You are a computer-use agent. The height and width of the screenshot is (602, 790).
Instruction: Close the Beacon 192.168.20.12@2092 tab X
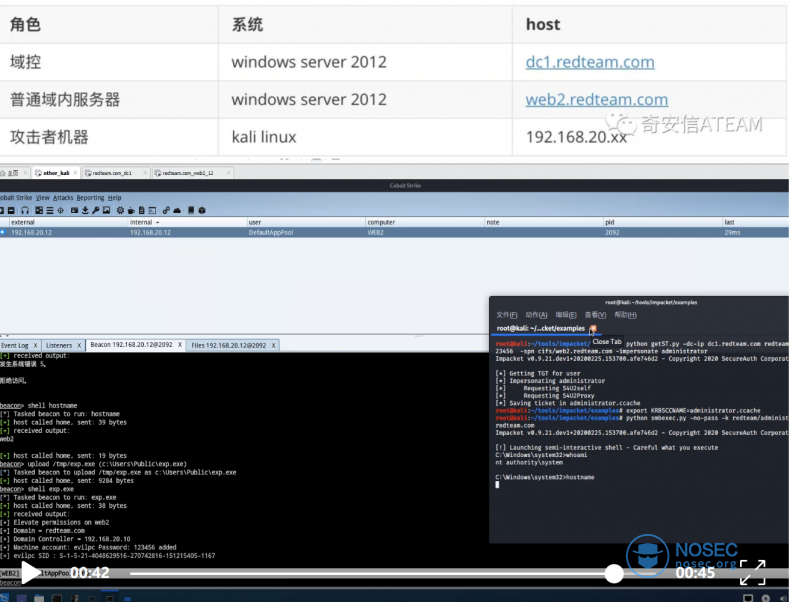tap(180, 345)
